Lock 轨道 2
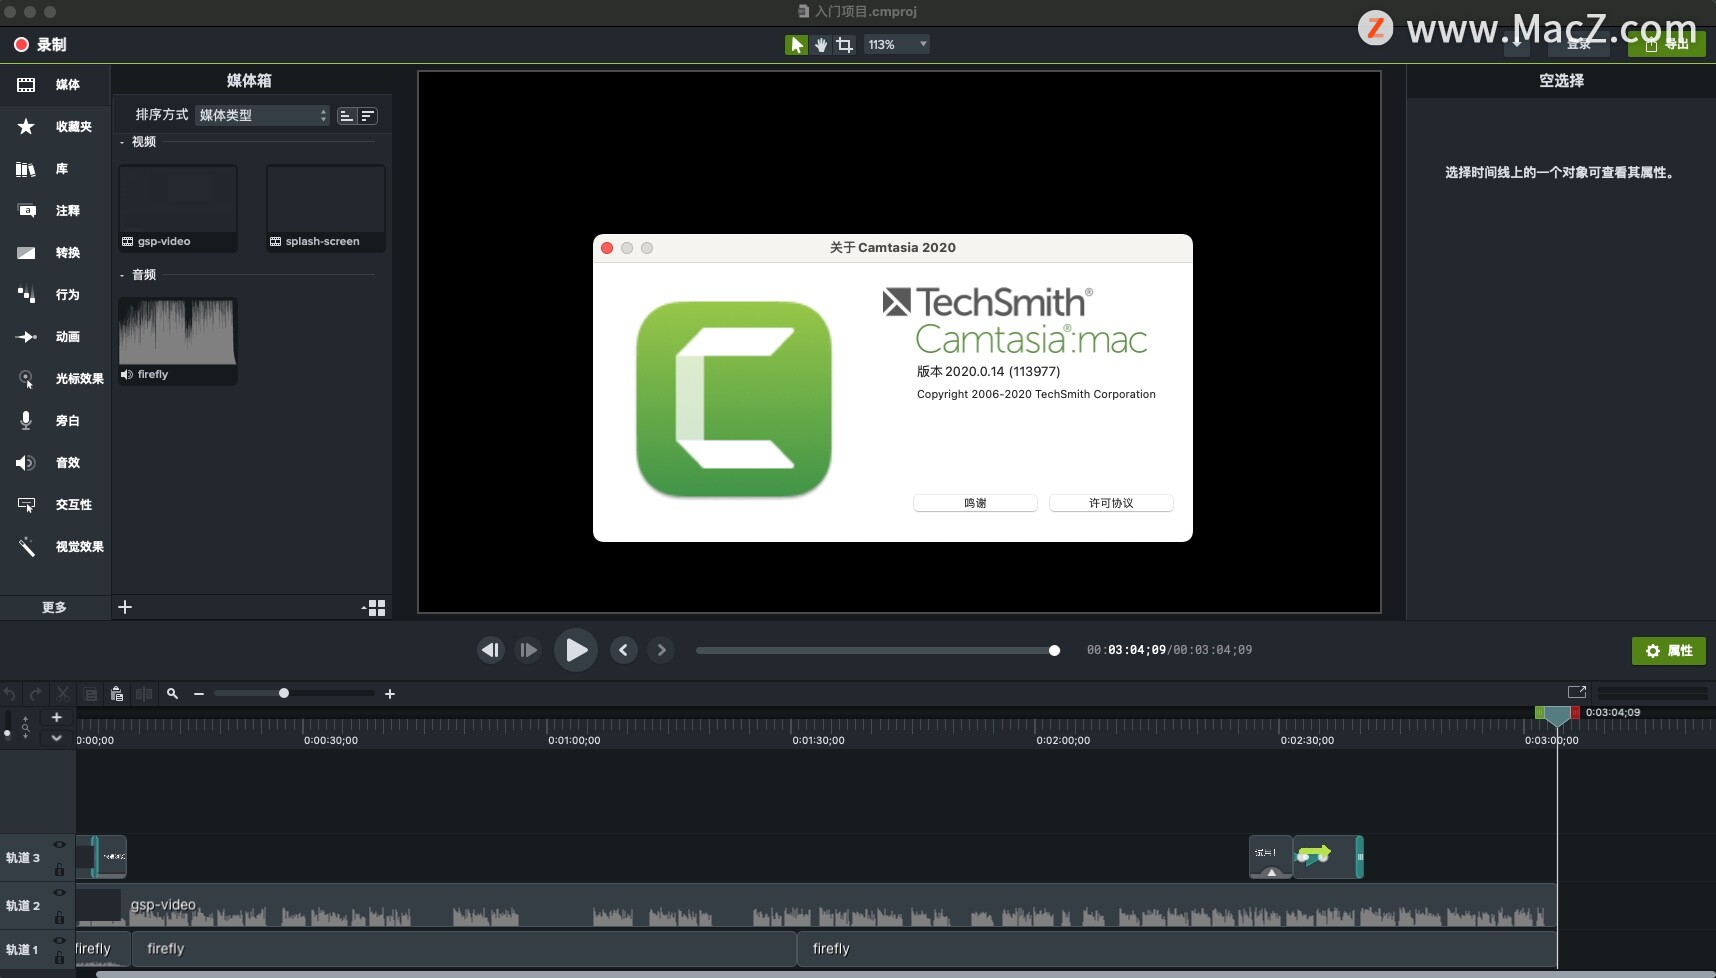This screenshot has height=978, width=1716. [x=59, y=918]
